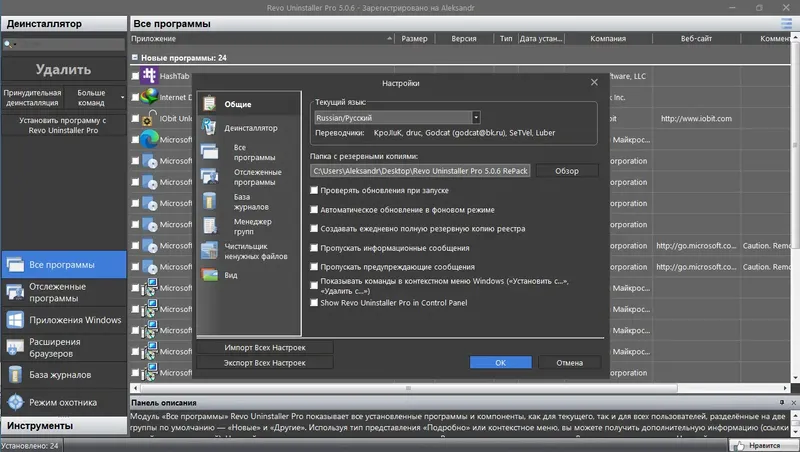This screenshot has height=452, width=800.
Task: Expand the More Commands dropdown arrow
Action: click(122, 97)
